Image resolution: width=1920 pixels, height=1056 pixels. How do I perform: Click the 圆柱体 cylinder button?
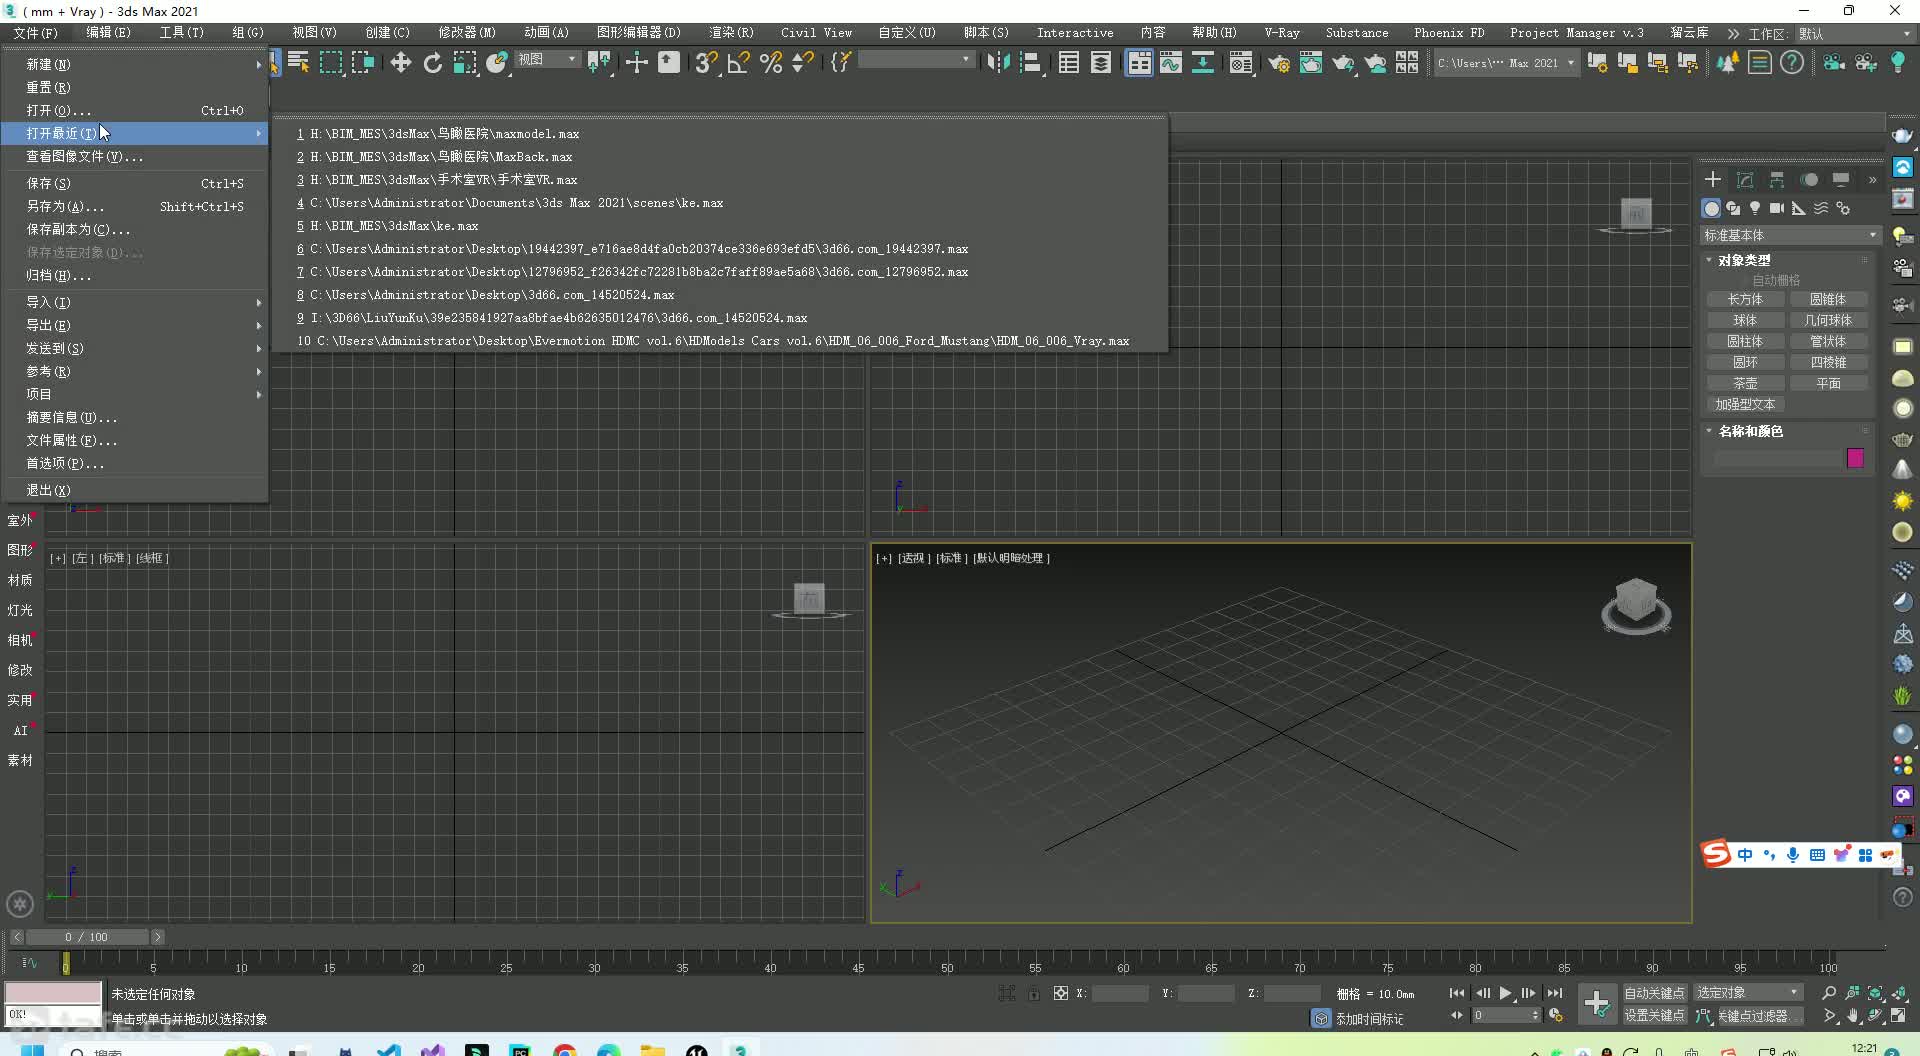pyautogui.click(x=1745, y=342)
